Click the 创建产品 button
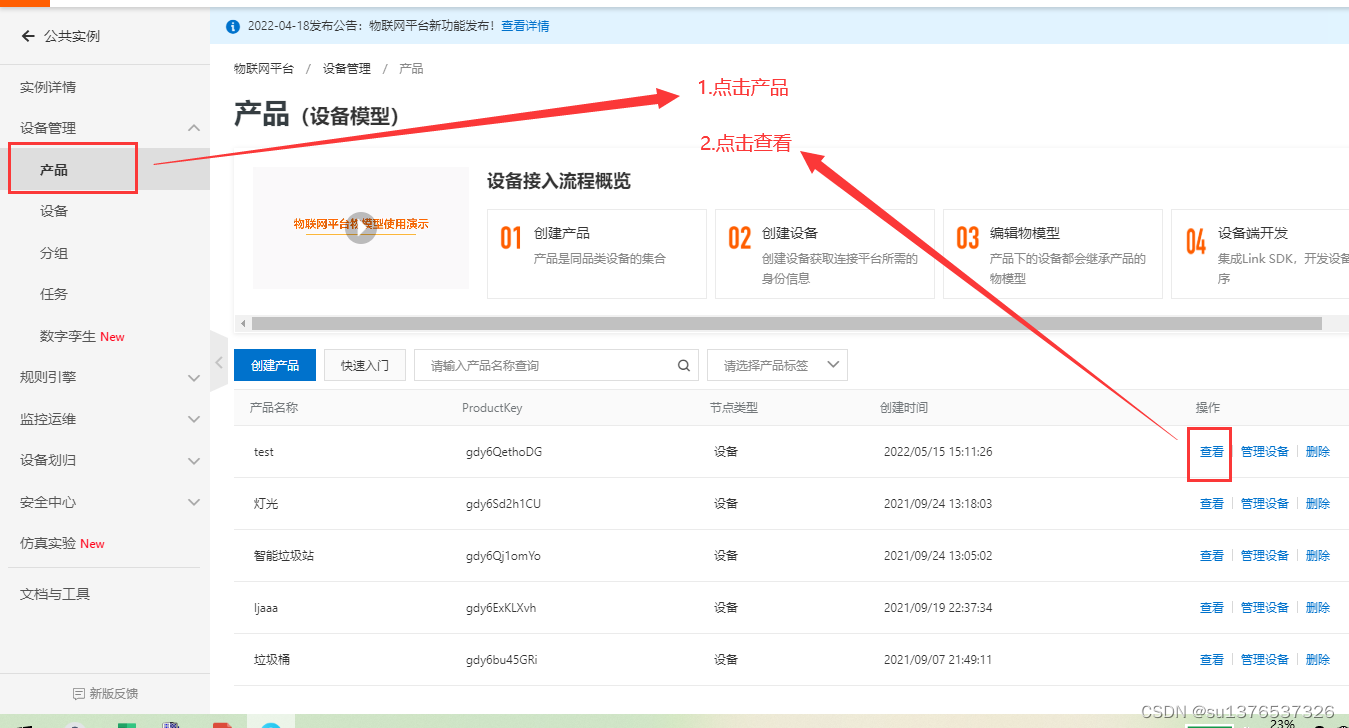 (275, 365)
